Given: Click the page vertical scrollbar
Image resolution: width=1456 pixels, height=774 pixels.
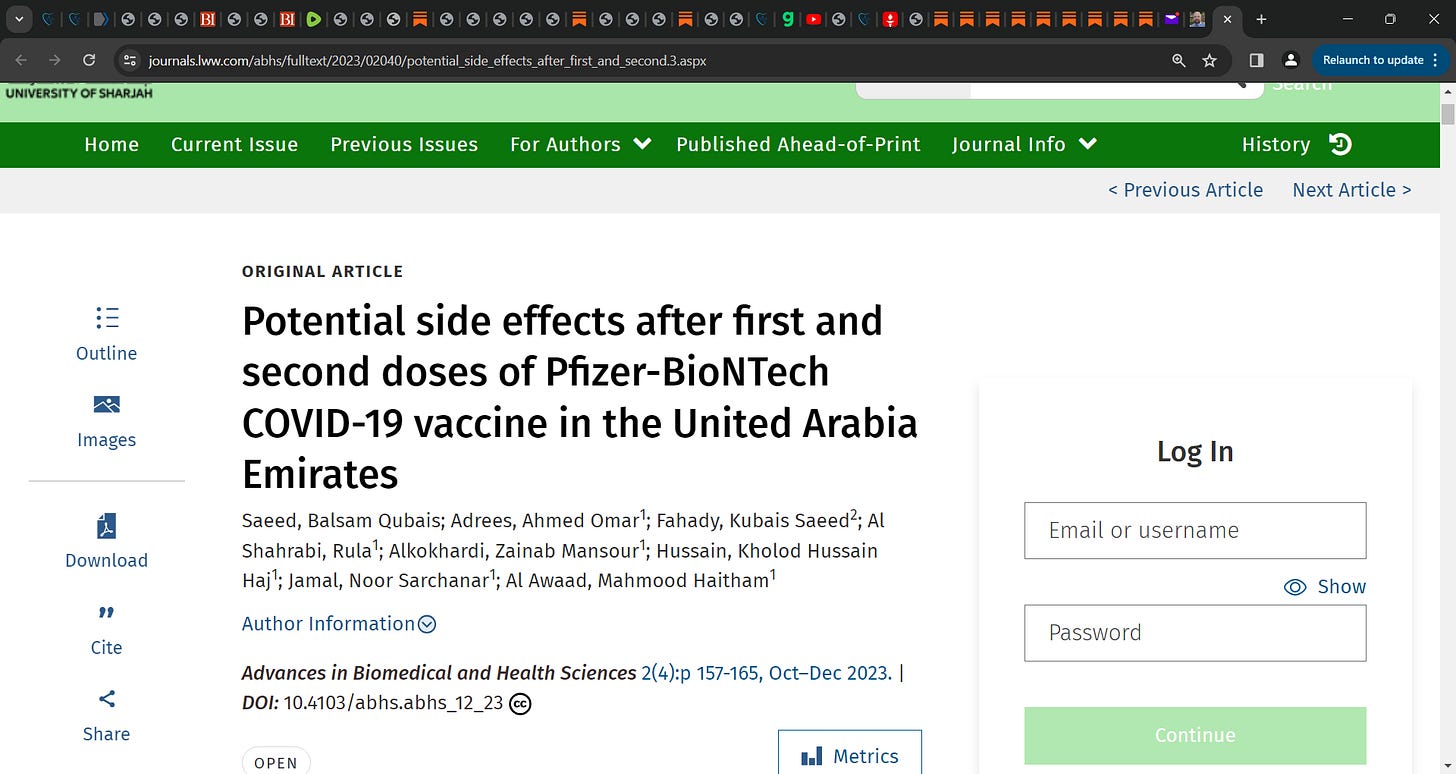Looking at the screenshot, I should (x=1447, y=430).
